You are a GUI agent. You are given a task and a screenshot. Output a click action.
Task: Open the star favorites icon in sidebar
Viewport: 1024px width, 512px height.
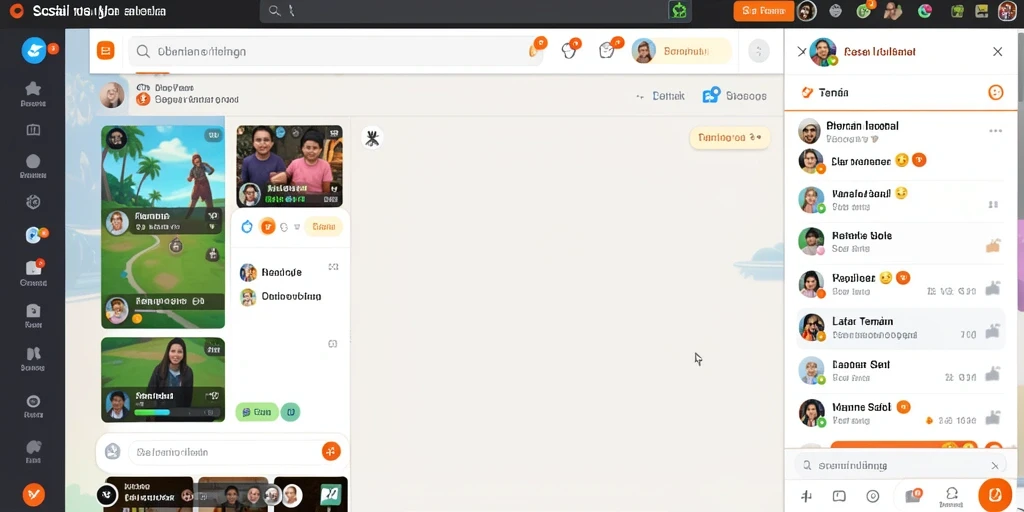pos(33,89)
